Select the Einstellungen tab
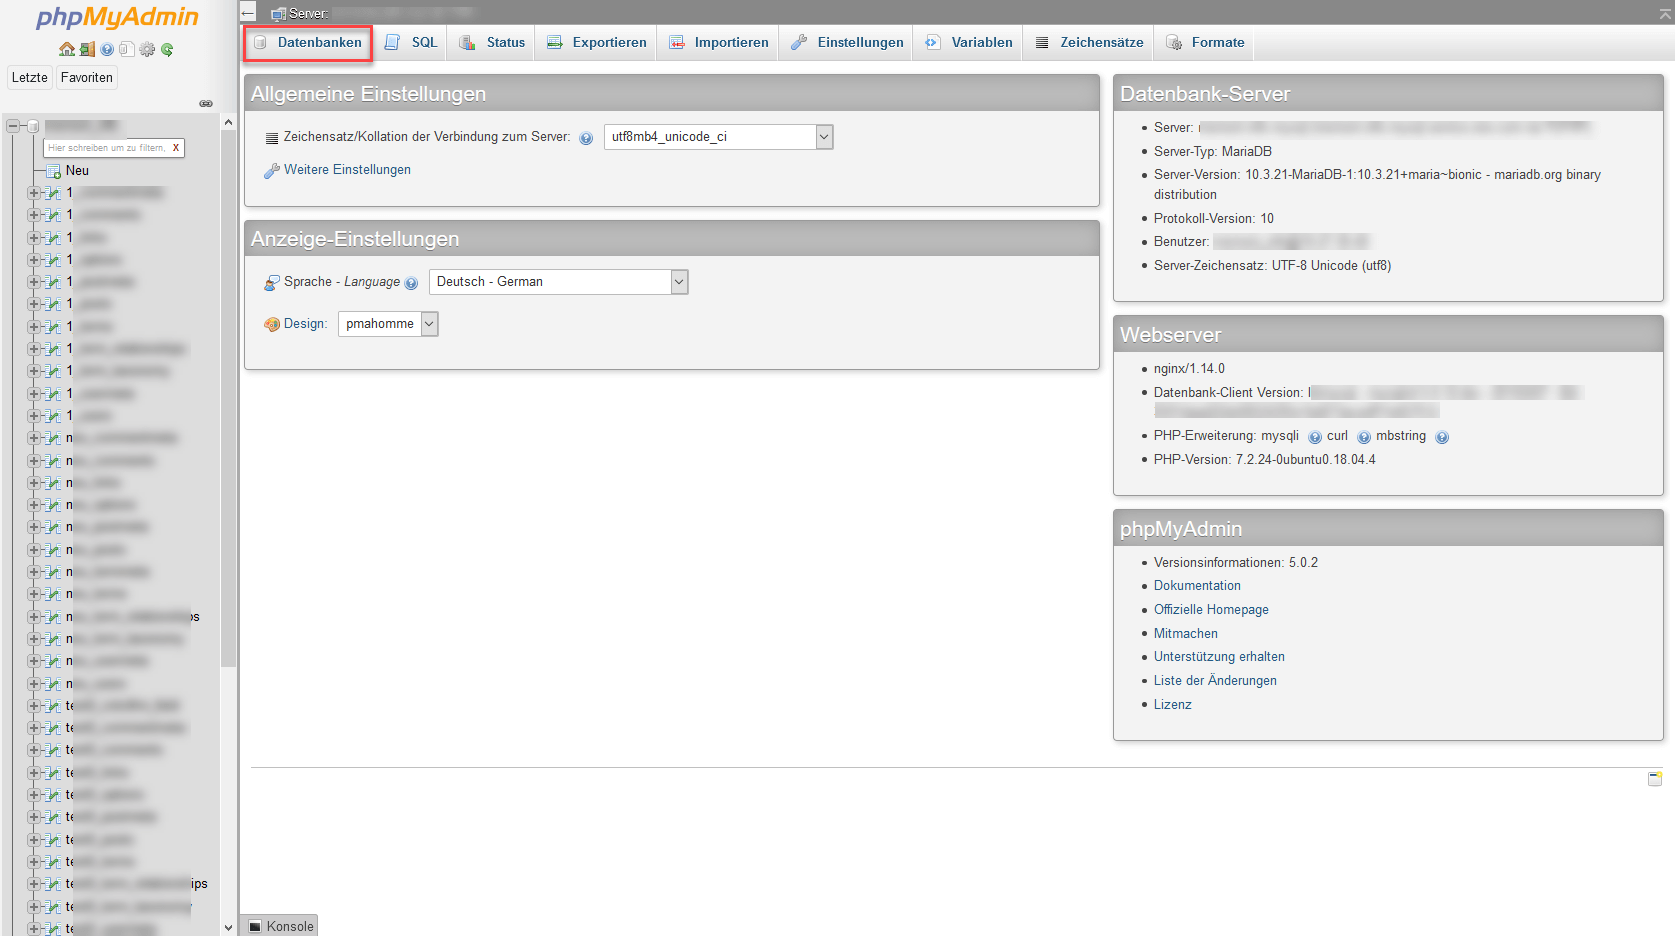 pos(847,43)
